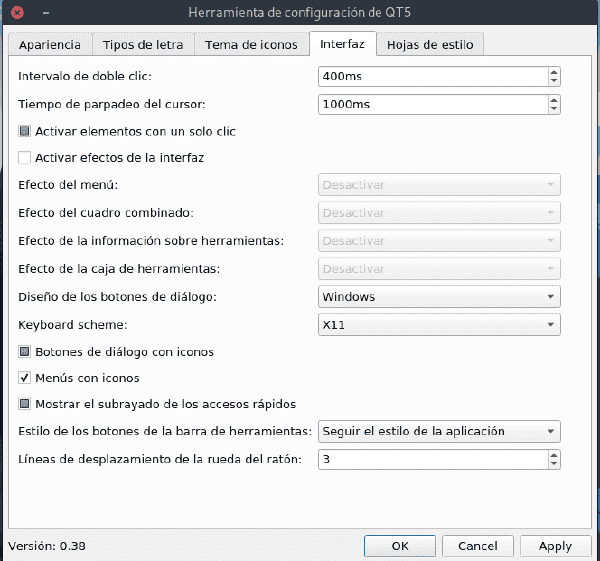Viewport: 600px width, 561px height.
Task: Expand the Diseño de los botones de diálogo combo
Action: [439, 297]
